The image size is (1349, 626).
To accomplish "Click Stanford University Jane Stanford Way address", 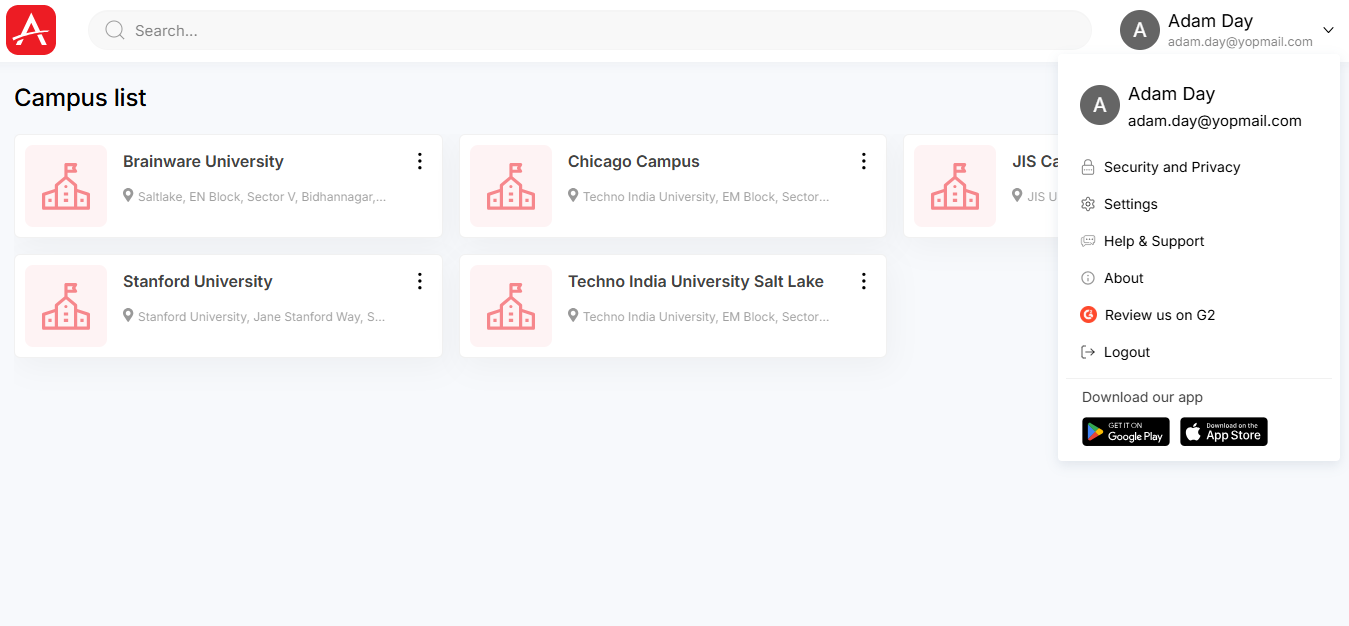I will point(262,317).
